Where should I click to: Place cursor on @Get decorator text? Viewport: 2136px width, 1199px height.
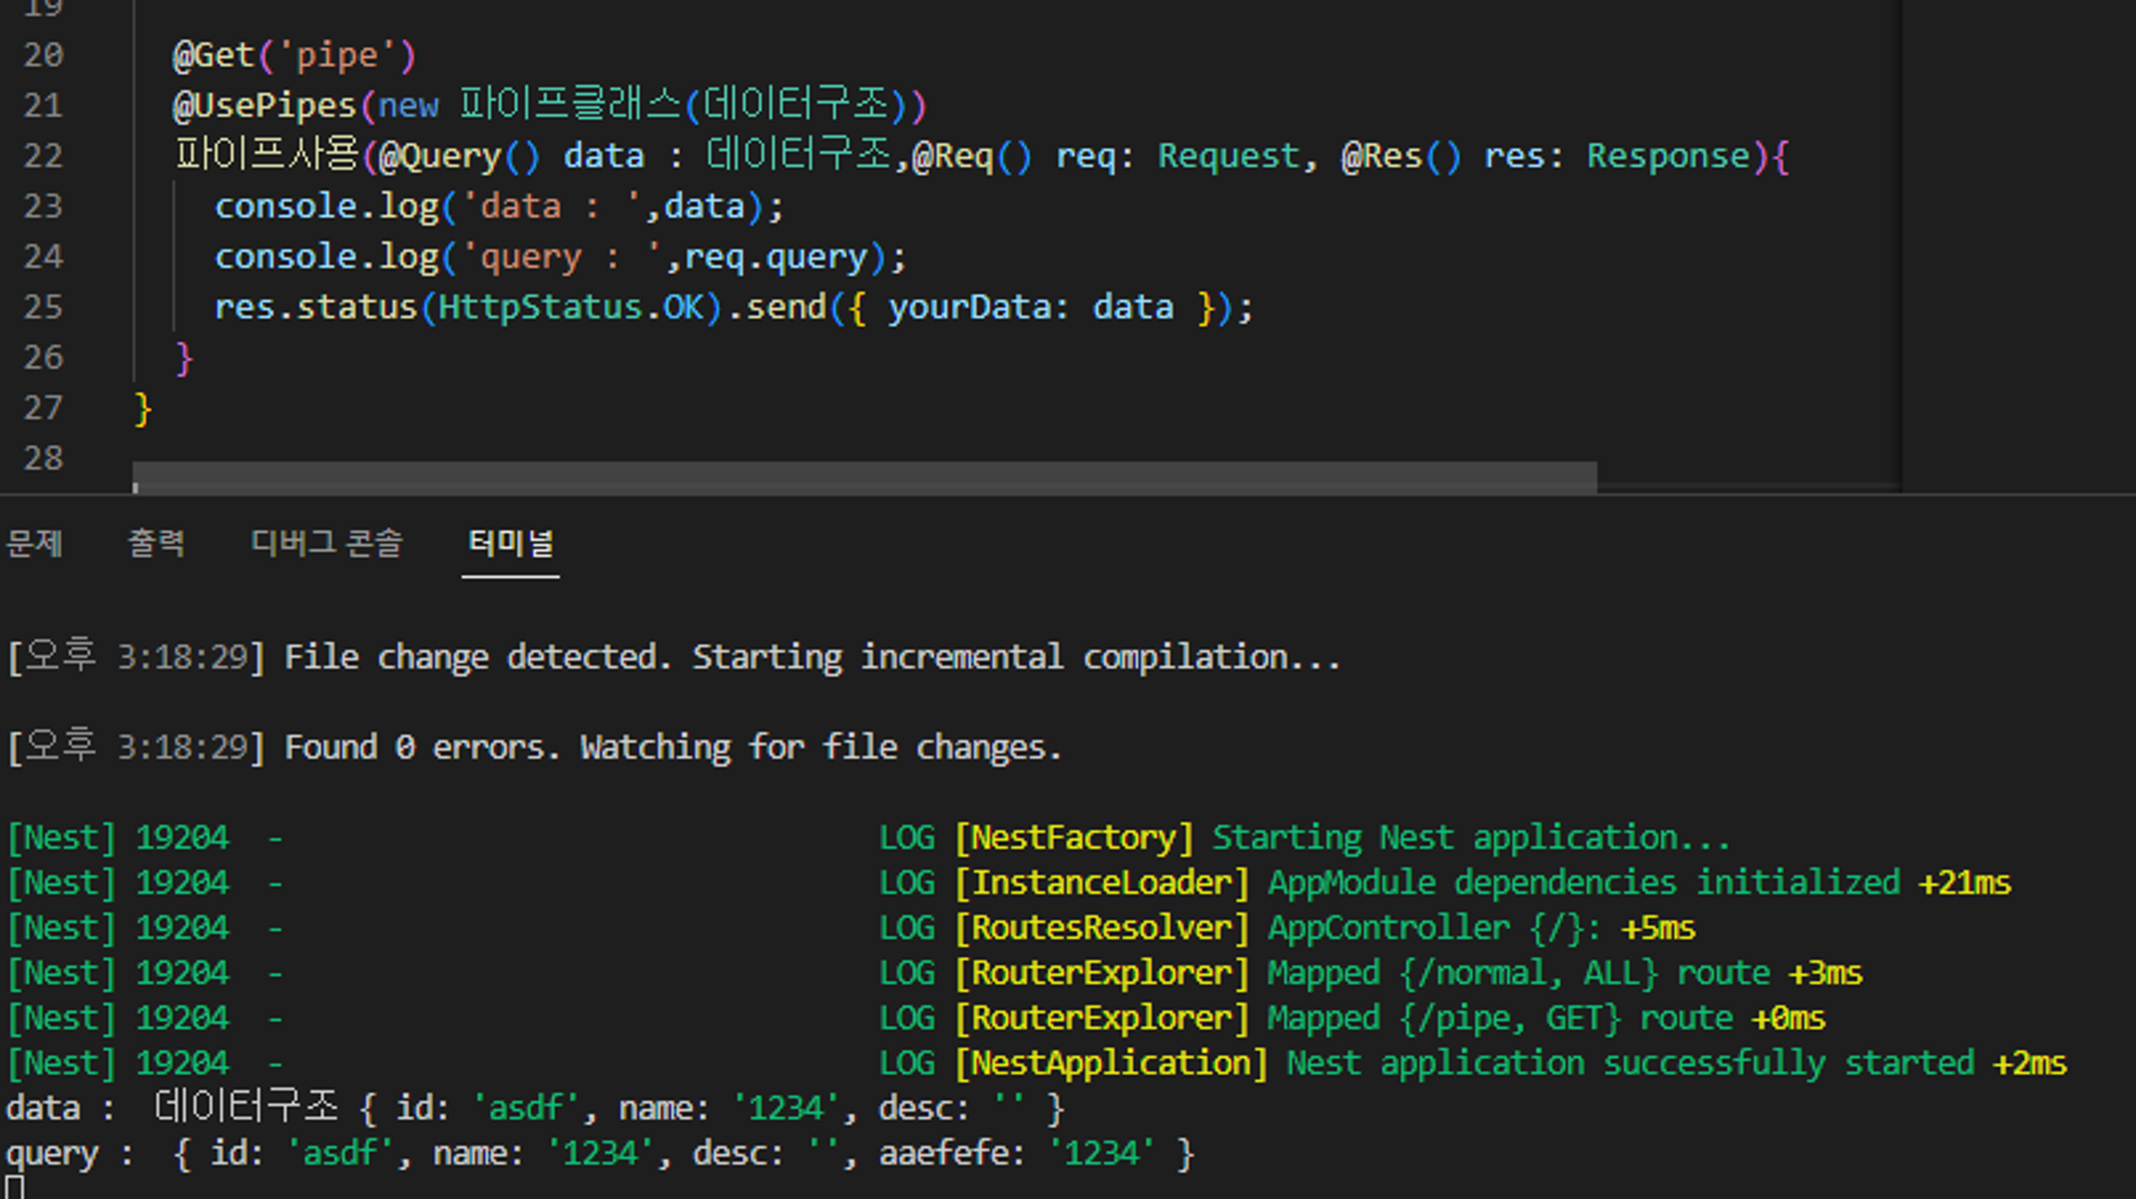pyautogui.click(x=213, y=55)
